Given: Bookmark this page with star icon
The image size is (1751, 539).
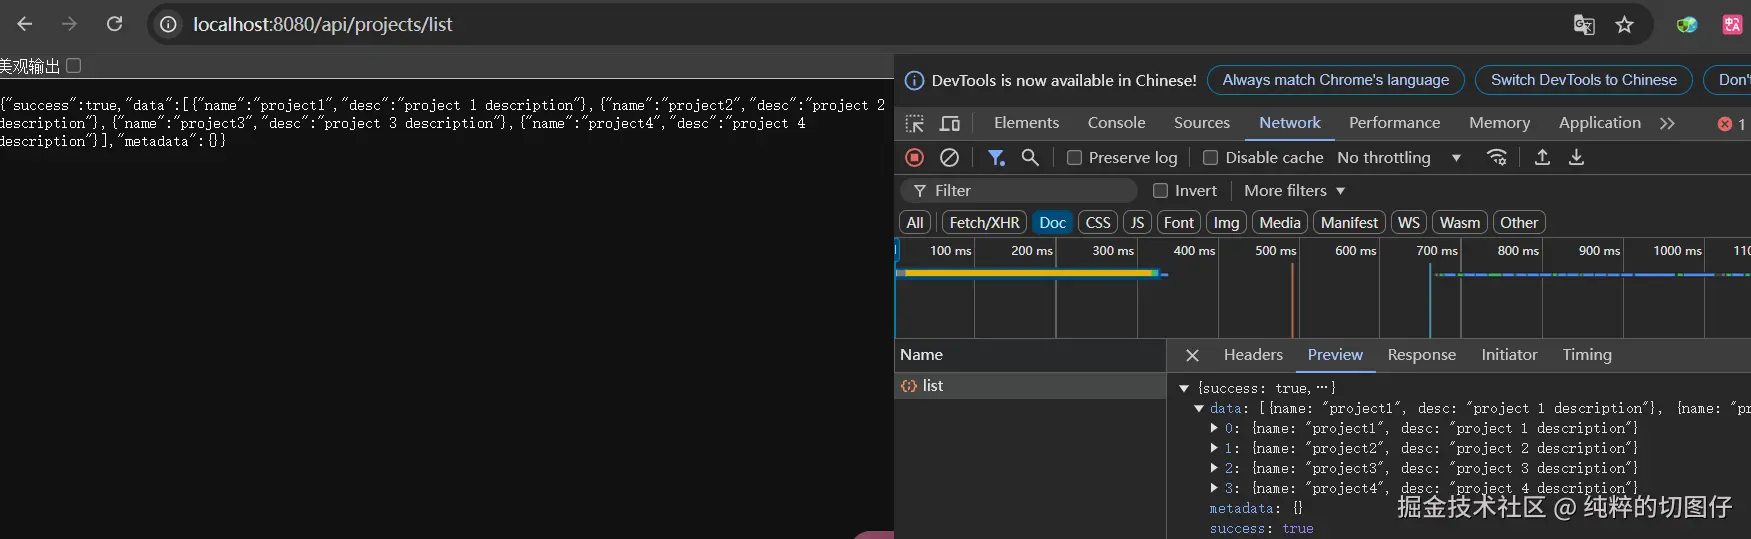Looking at the screenshot, I should pyautogui.click(x=1625, y=24).
